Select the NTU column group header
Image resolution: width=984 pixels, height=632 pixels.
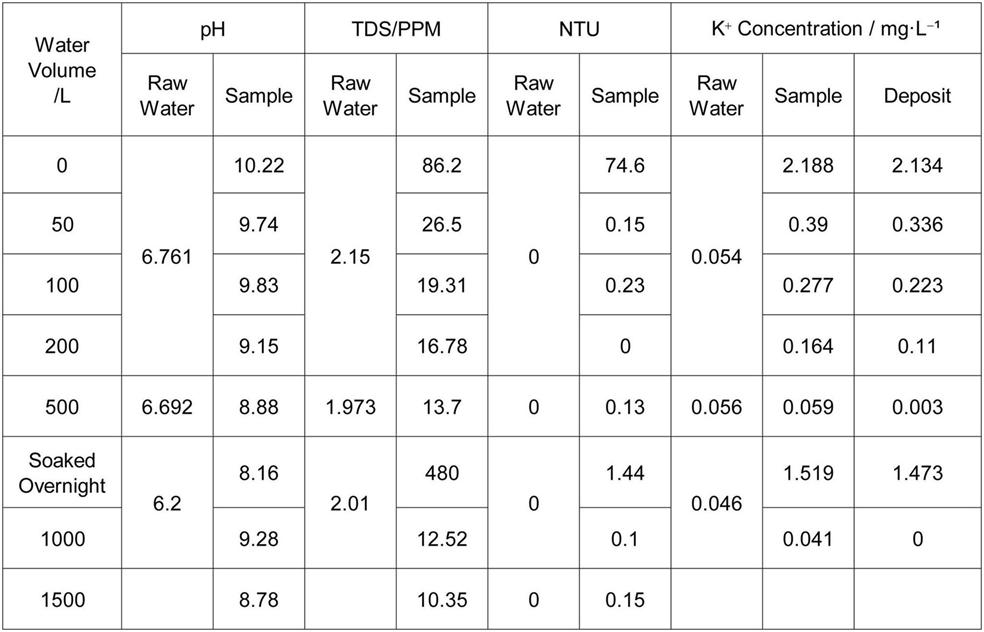coord(579,28)
